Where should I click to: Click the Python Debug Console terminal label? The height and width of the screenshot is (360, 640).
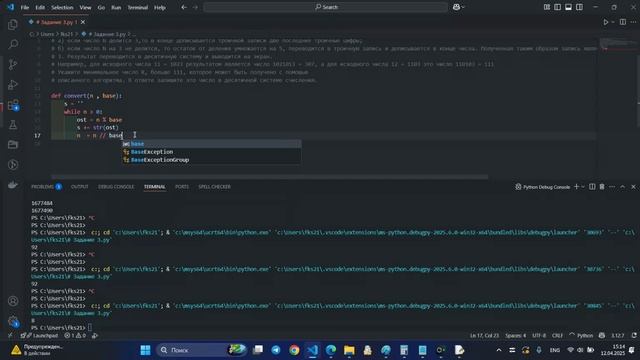point(543,187)
